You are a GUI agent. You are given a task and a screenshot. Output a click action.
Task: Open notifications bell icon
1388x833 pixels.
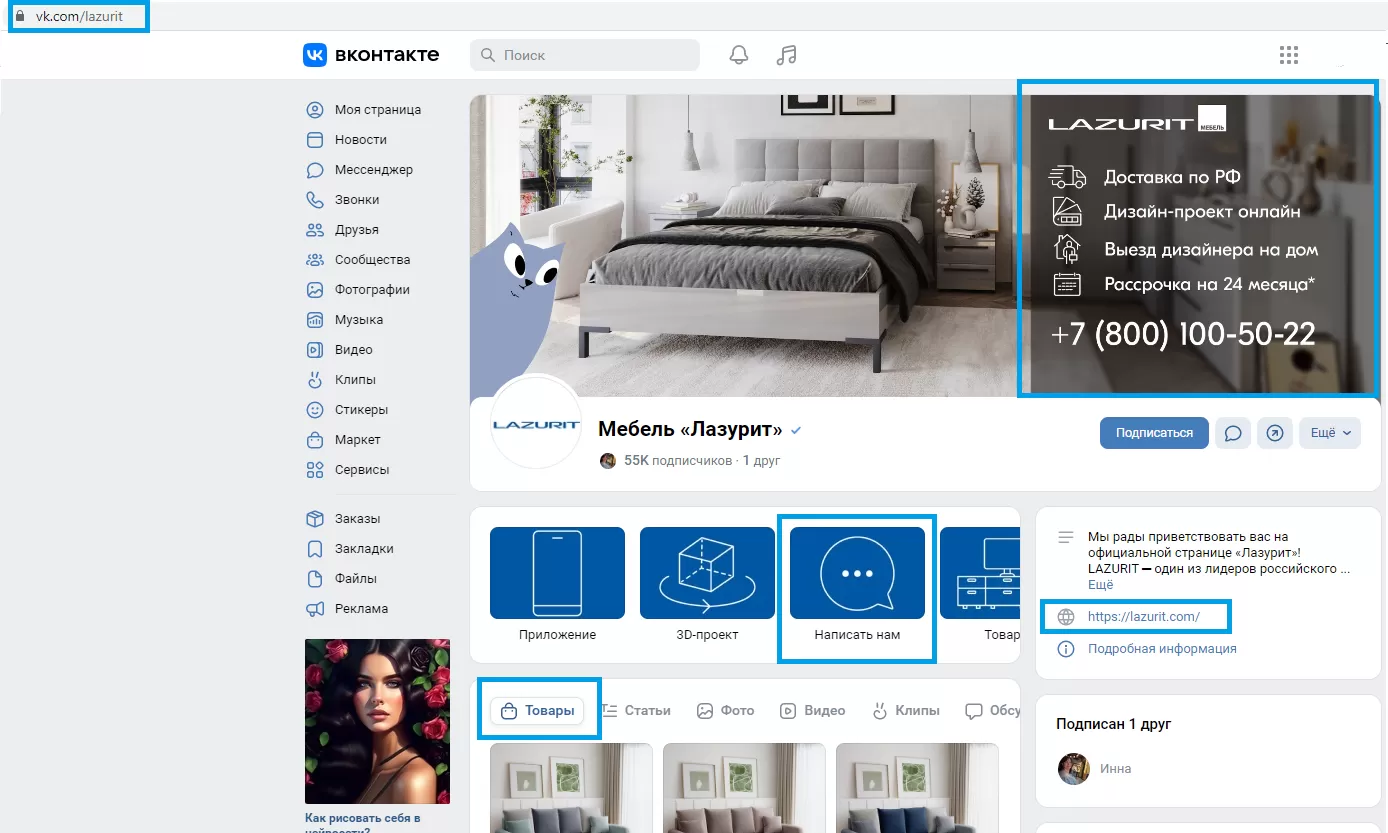click(x=738, y=55)
